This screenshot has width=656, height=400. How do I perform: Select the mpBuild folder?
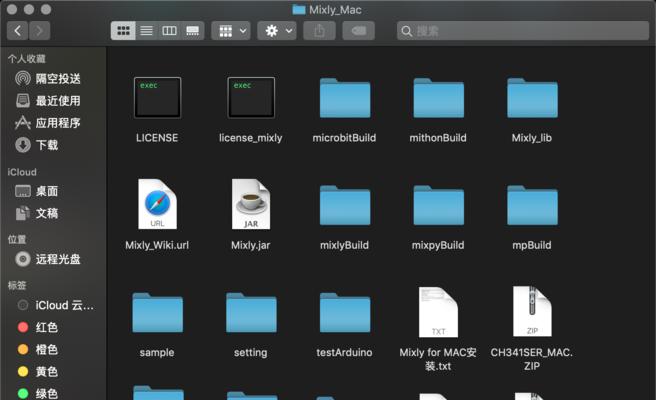tap(532, 218)
